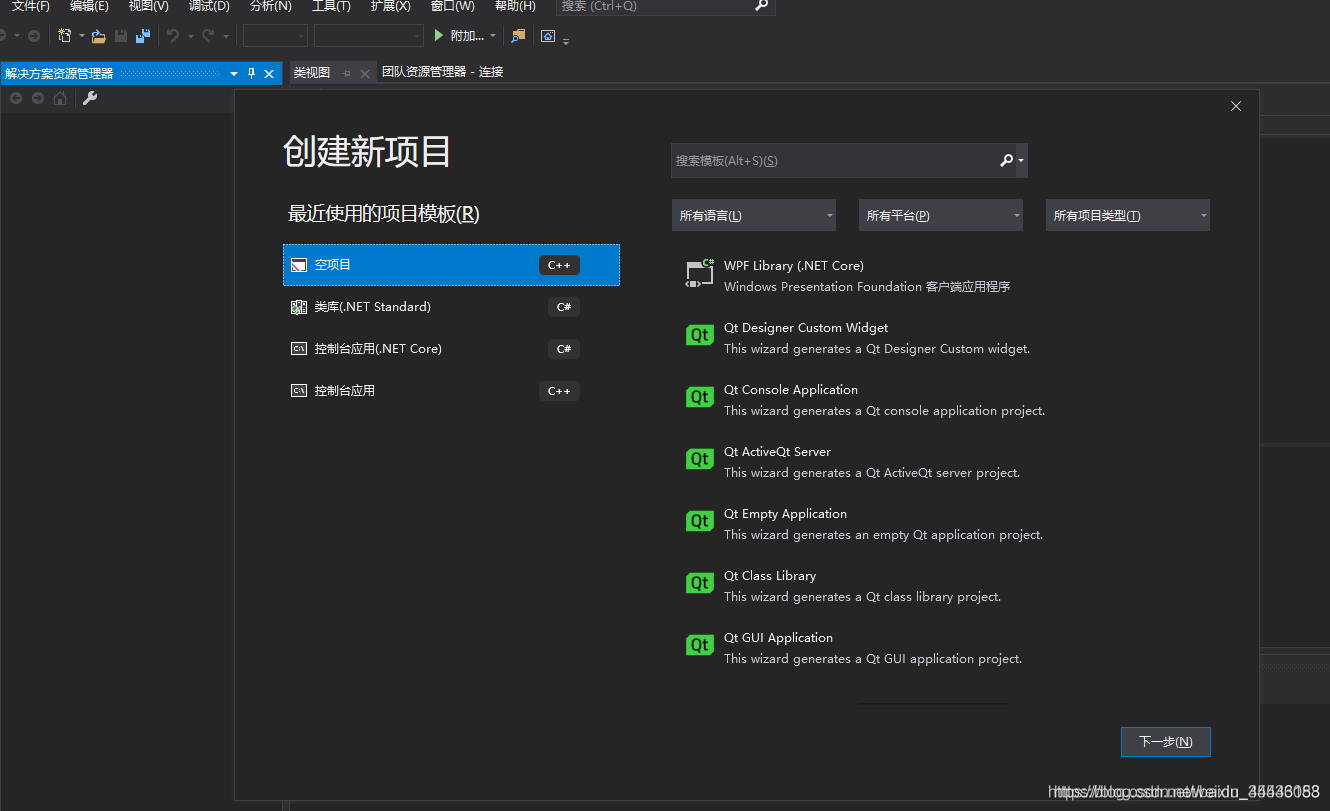Open the Solution Platforms combo box
The height and width of the screenshot is (811, 1330).
(369, 36)
